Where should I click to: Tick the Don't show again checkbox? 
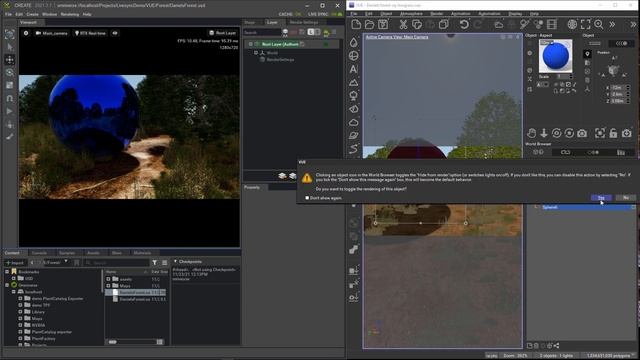pos(307,198)
